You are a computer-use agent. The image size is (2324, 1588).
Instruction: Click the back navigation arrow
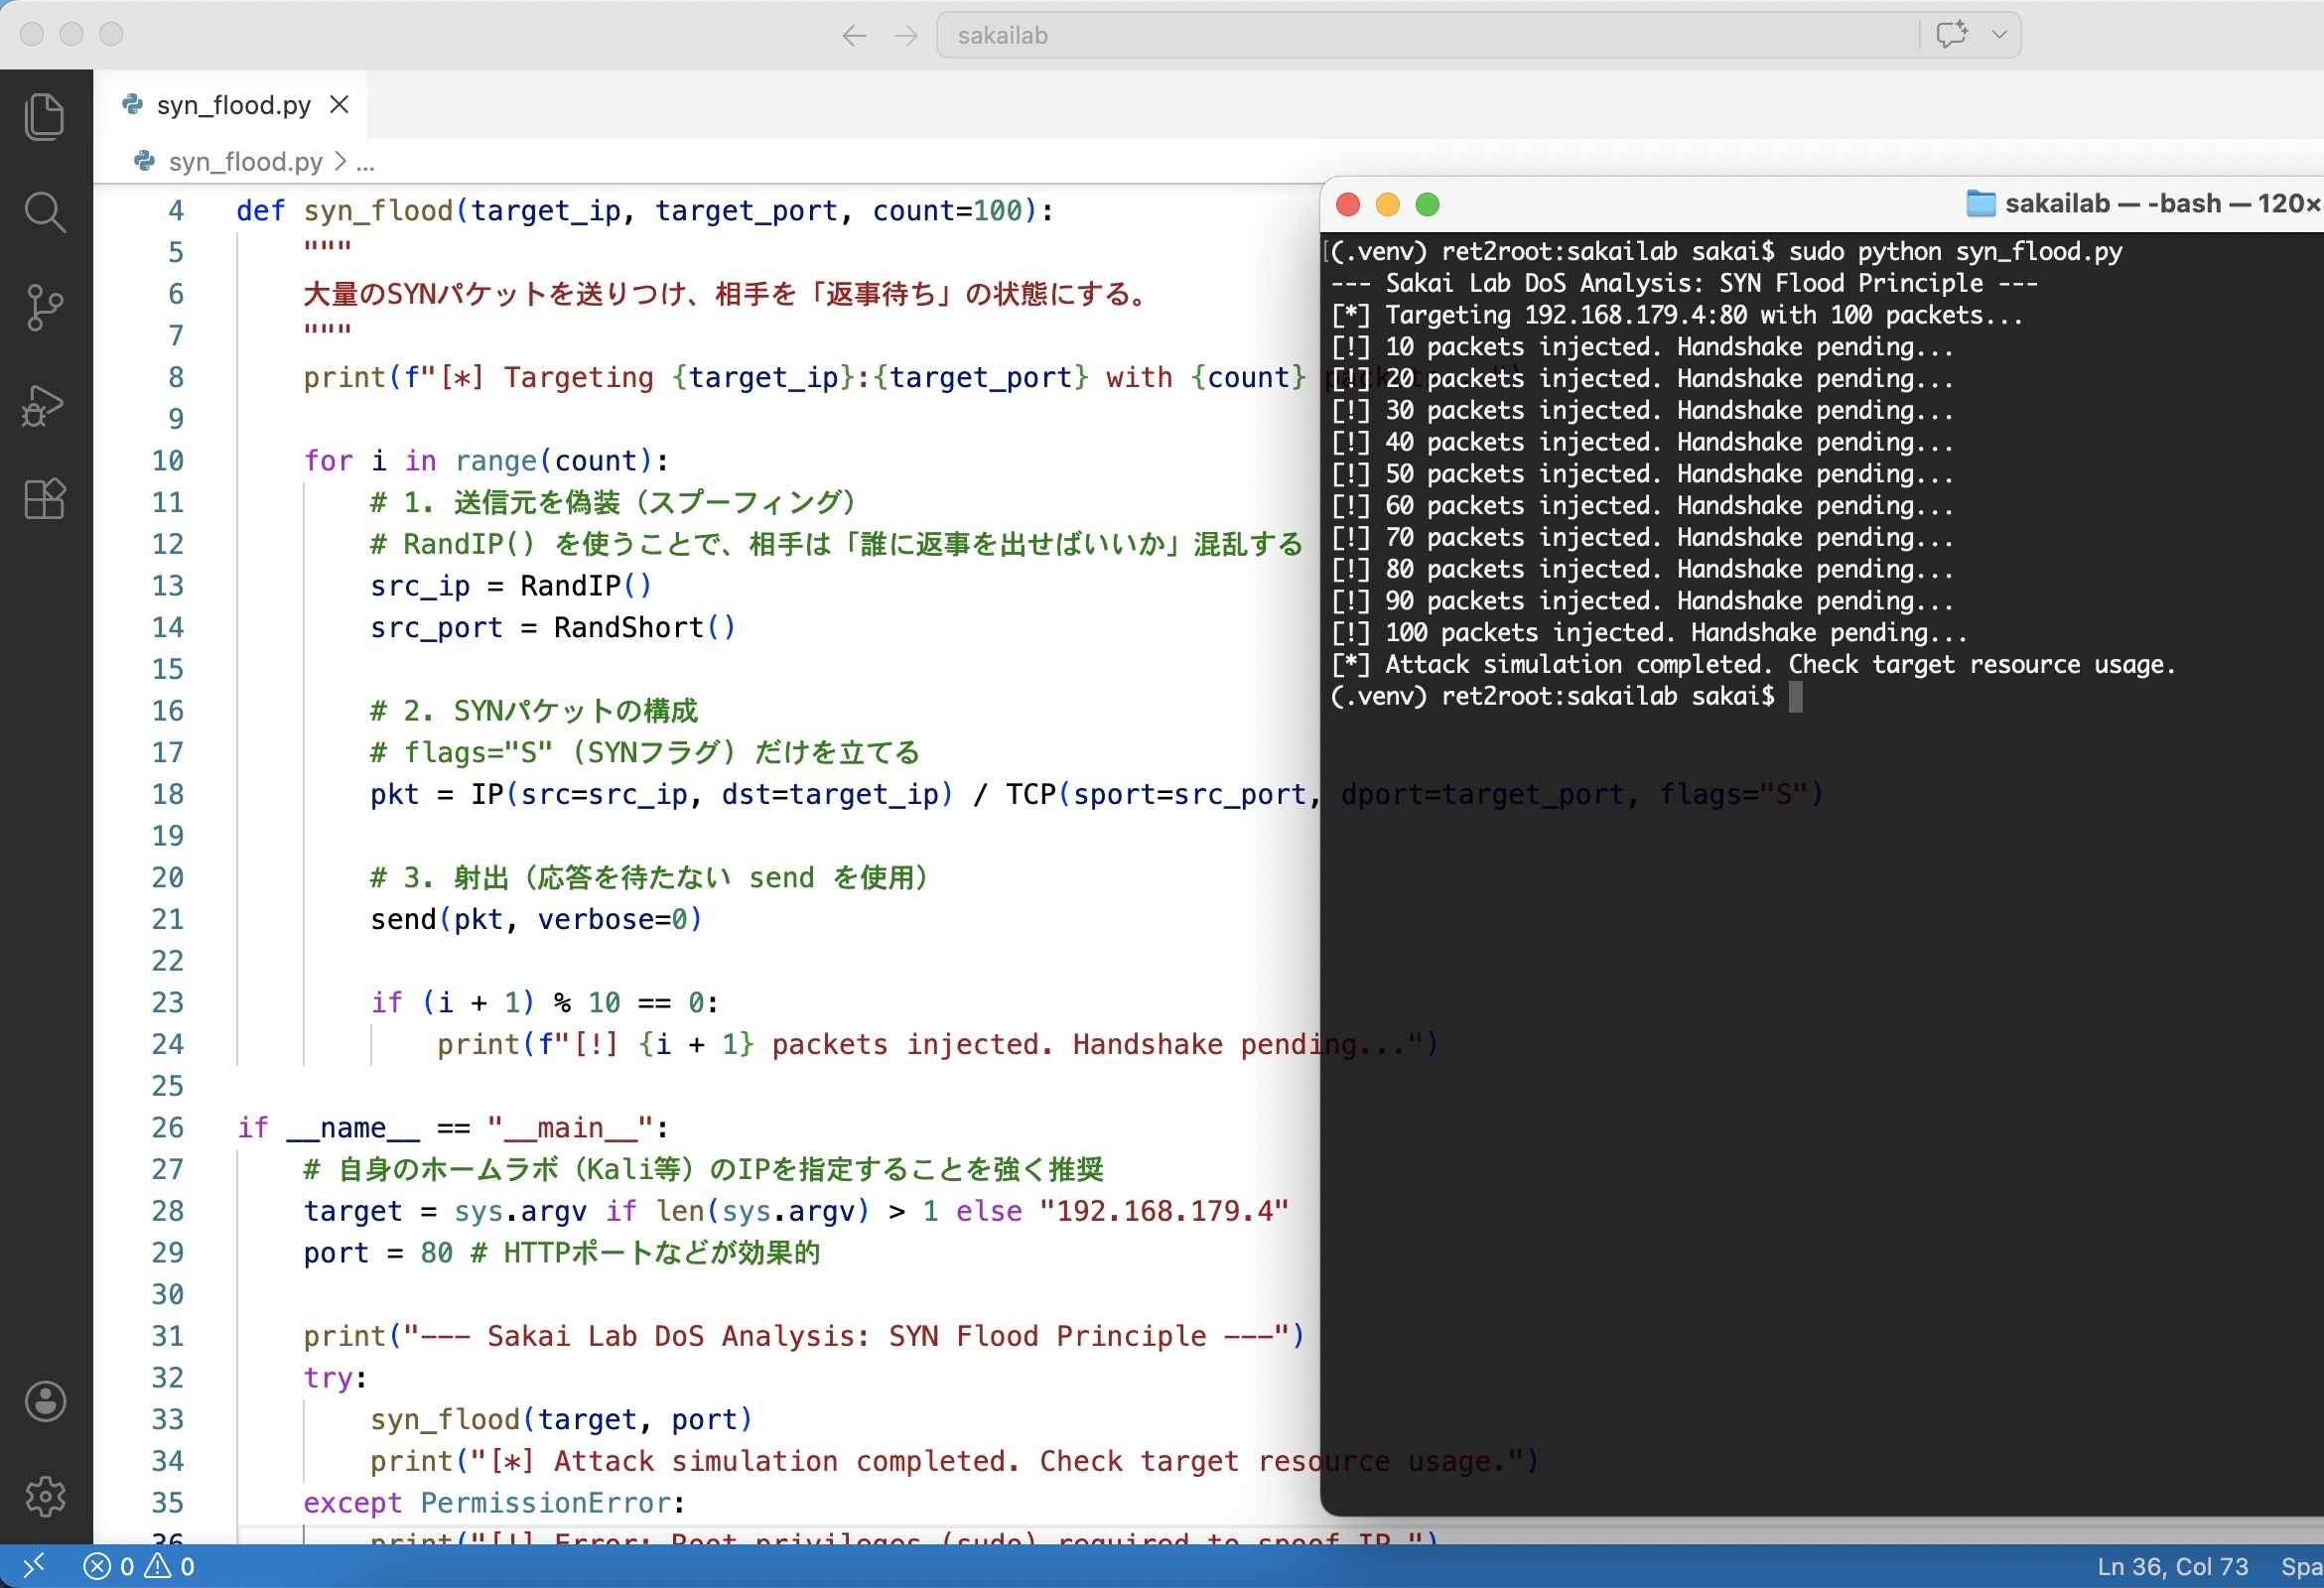point(854,34)
